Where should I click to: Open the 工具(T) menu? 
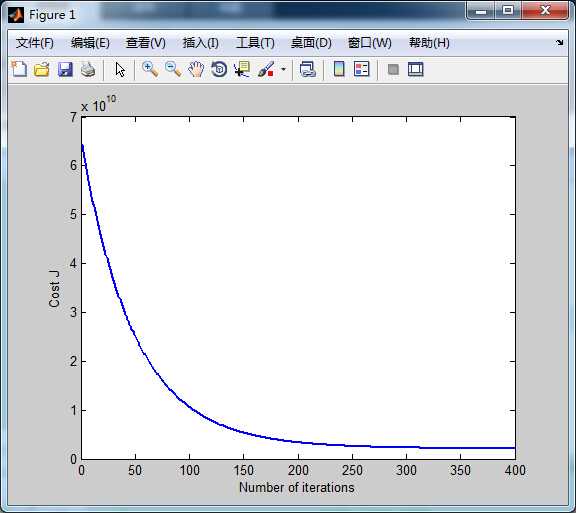click(x=255, y=43)
